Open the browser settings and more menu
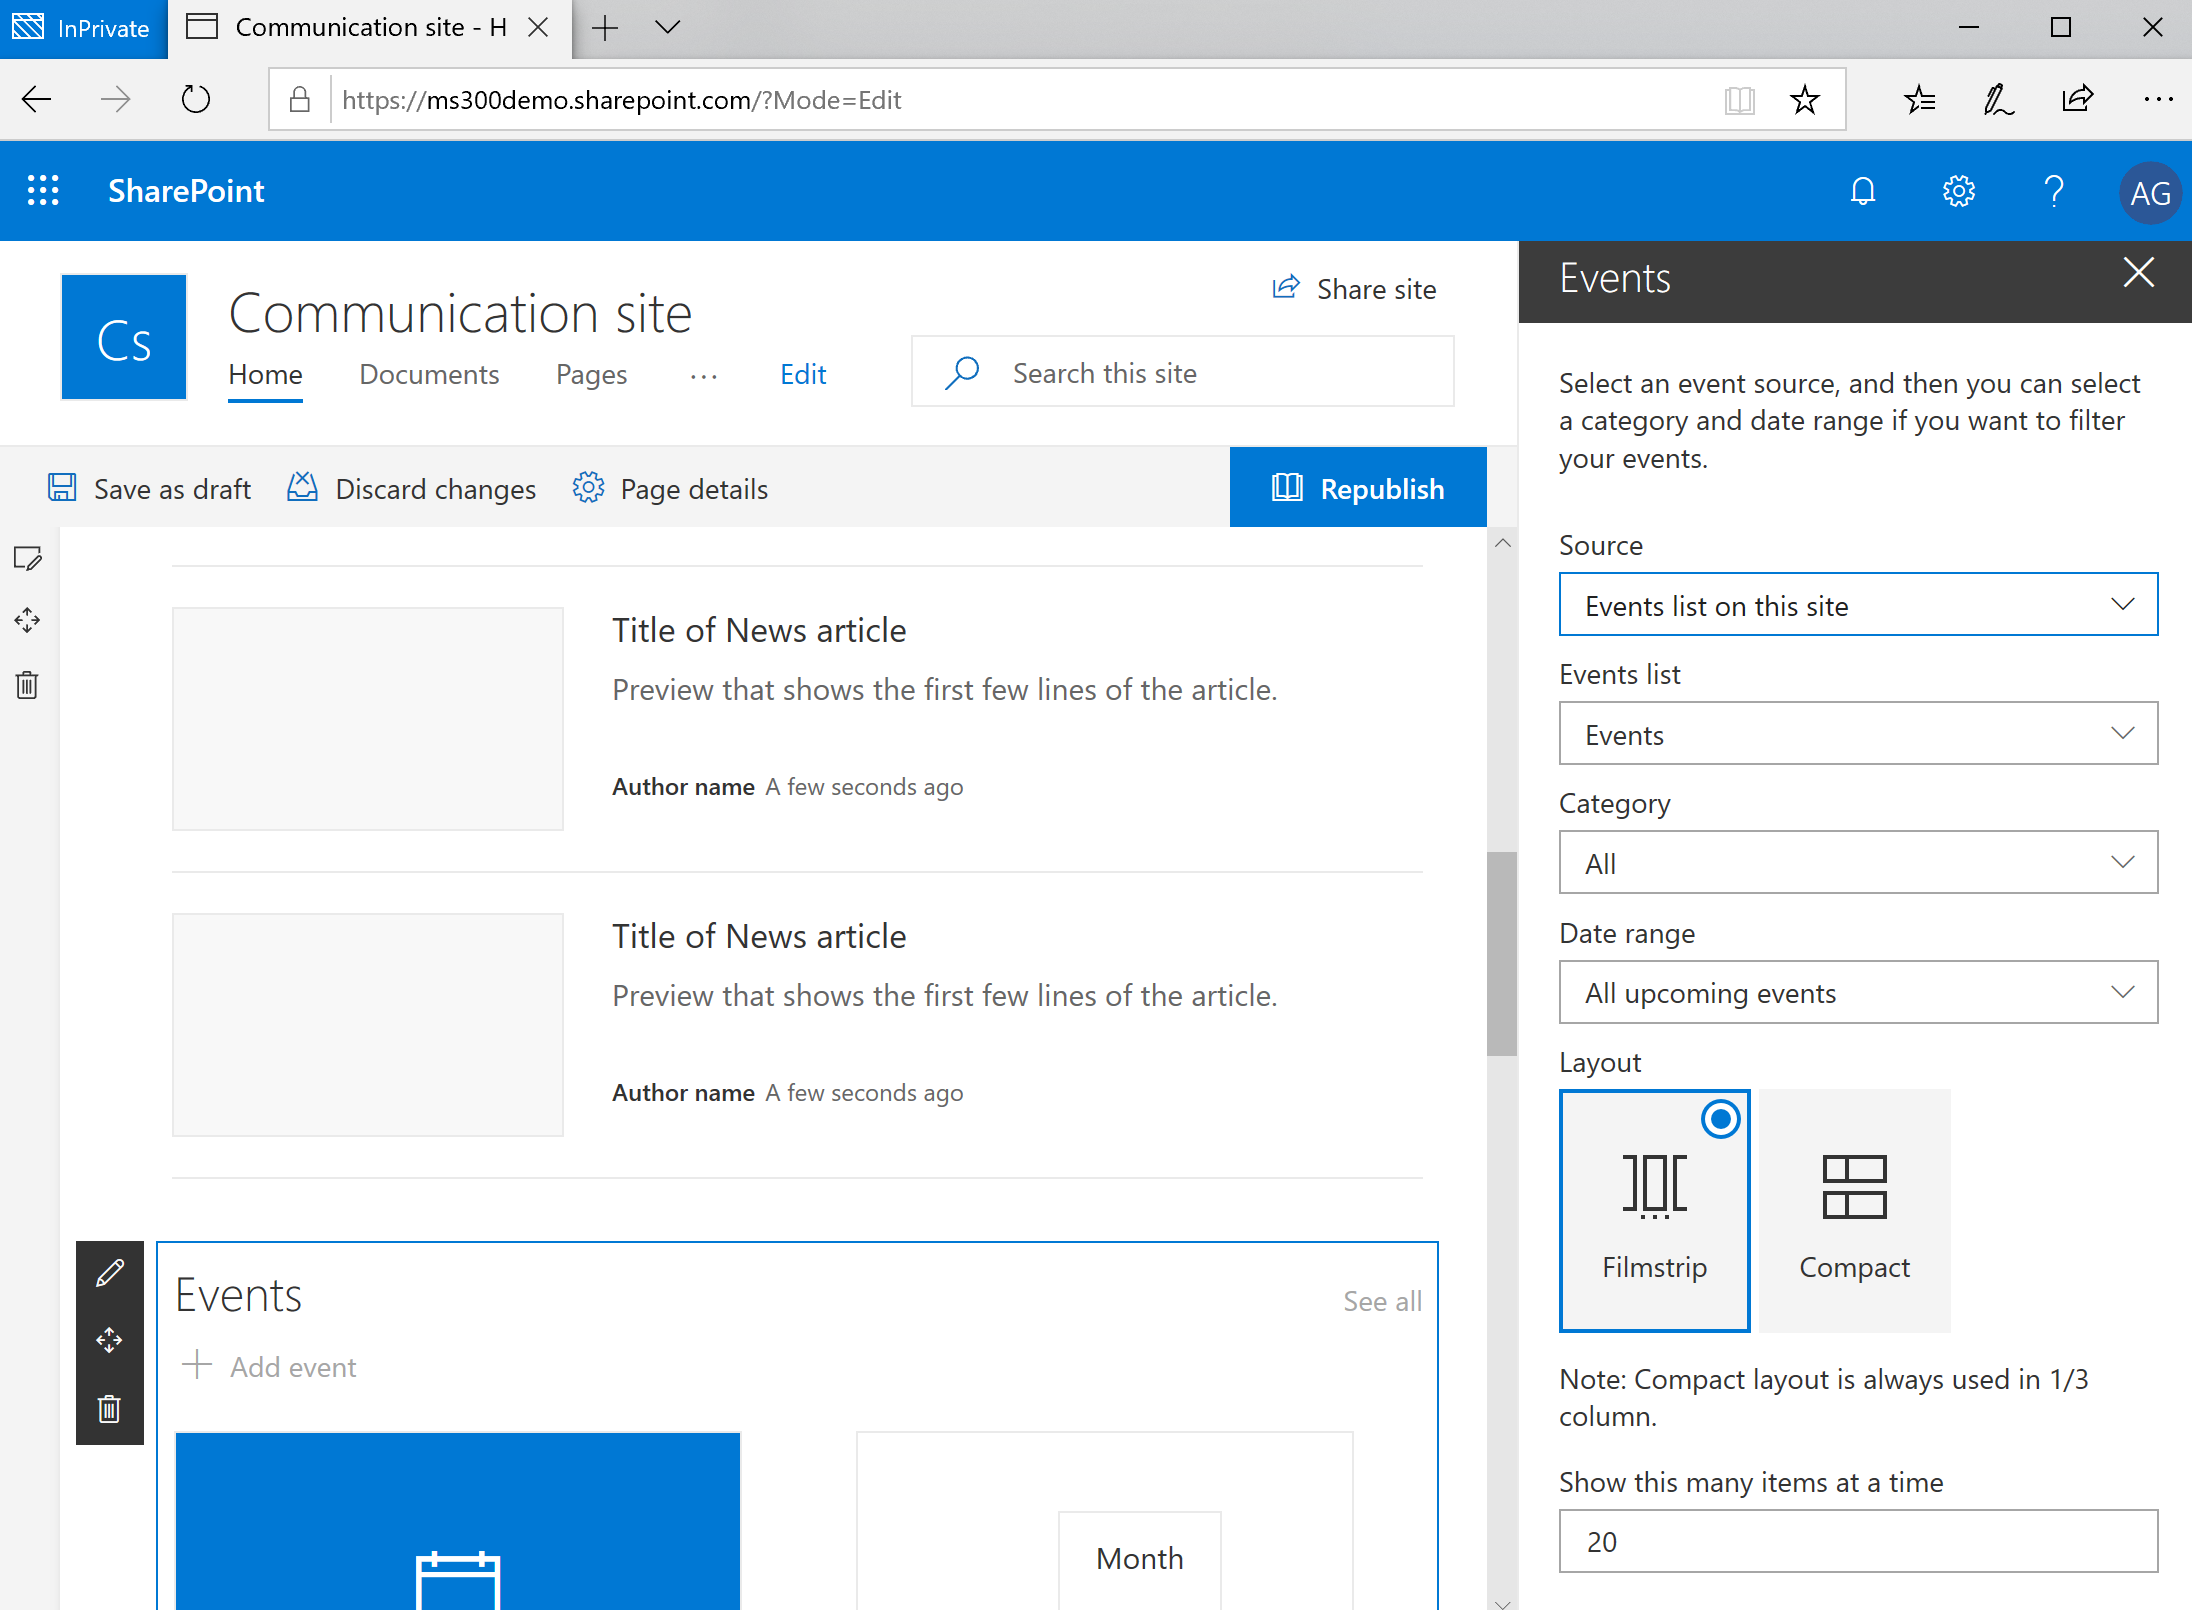This screenshot has height=1610, width=2192. [x=2158, y=99]
